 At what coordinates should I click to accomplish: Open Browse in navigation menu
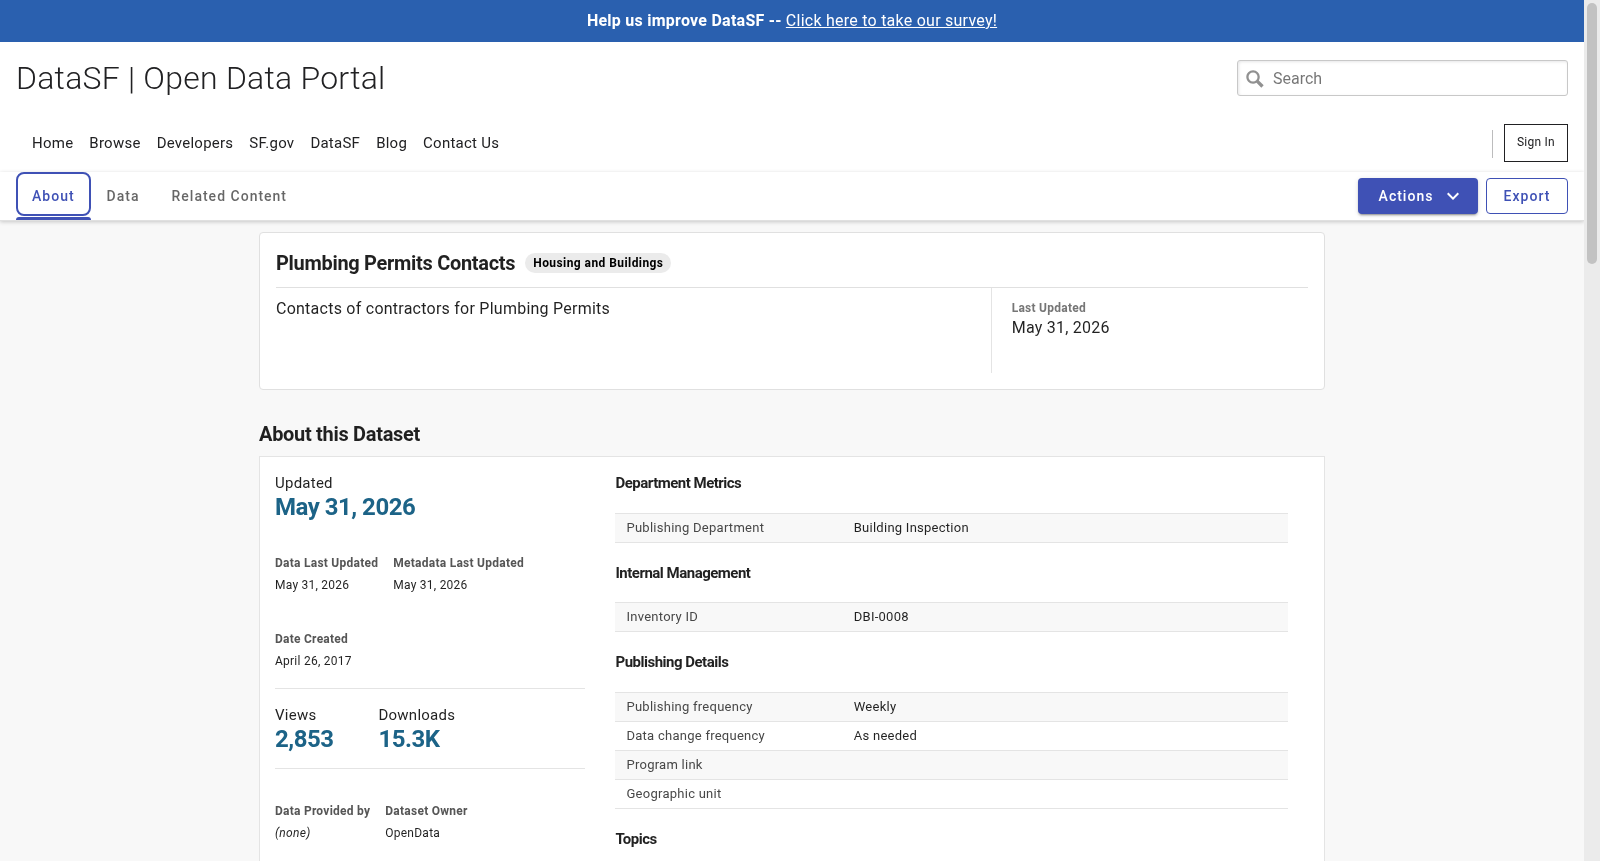pos(115,143)
